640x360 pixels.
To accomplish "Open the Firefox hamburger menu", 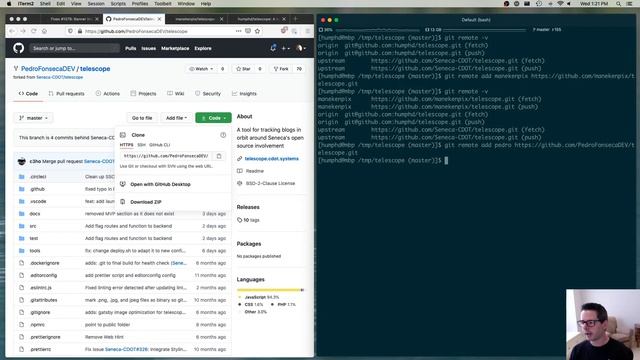I will click(x=308, y=31).
